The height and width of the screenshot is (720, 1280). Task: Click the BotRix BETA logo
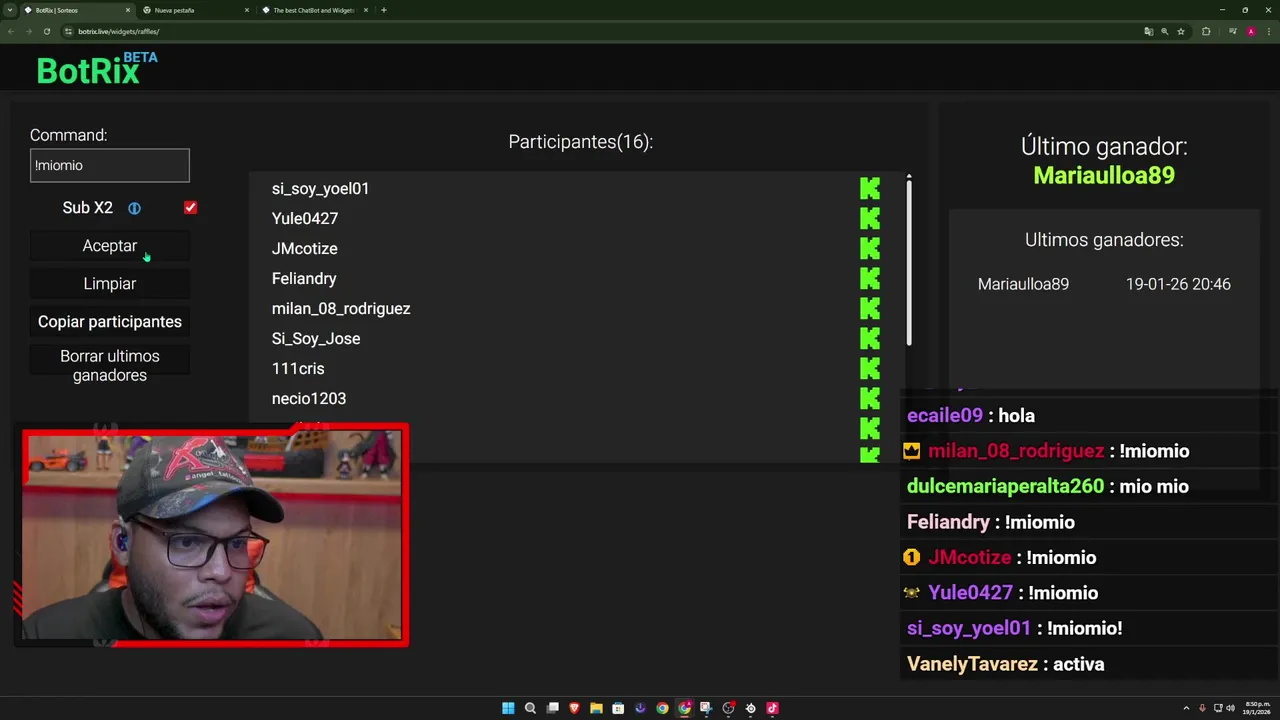pyautogui.click(x=97, y=68)
